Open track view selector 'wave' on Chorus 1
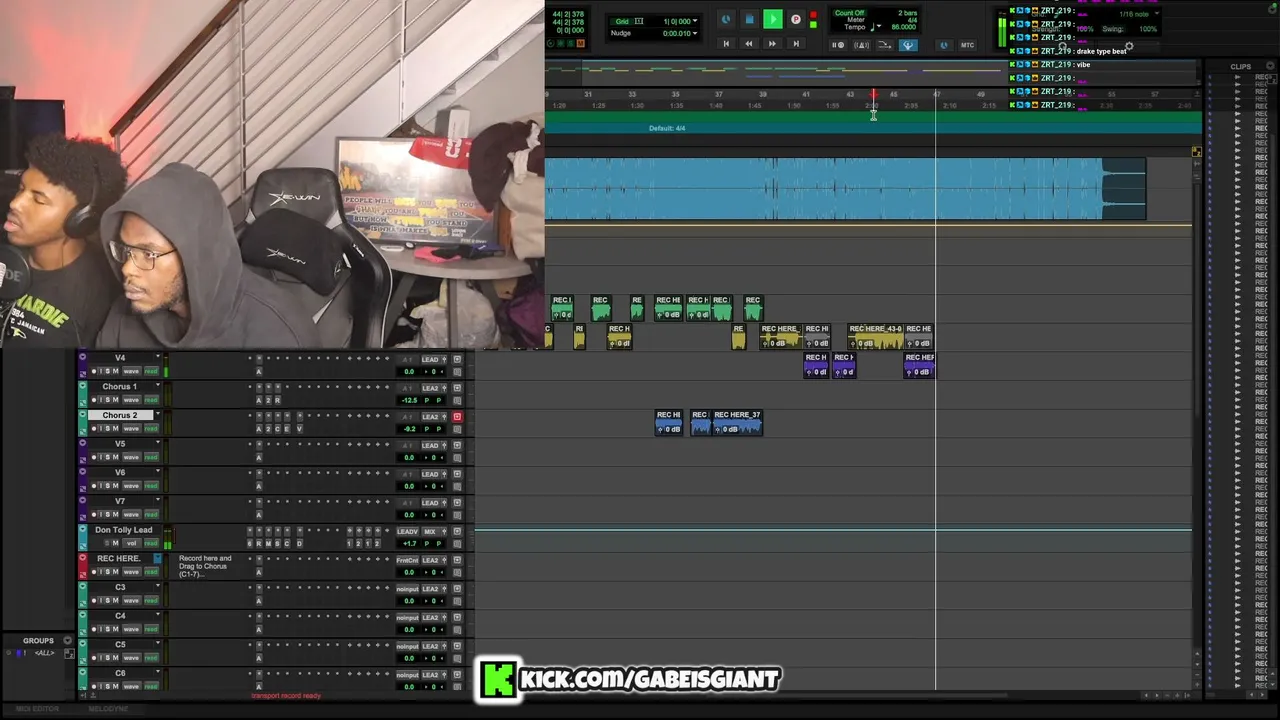 (x=131, y=400)
